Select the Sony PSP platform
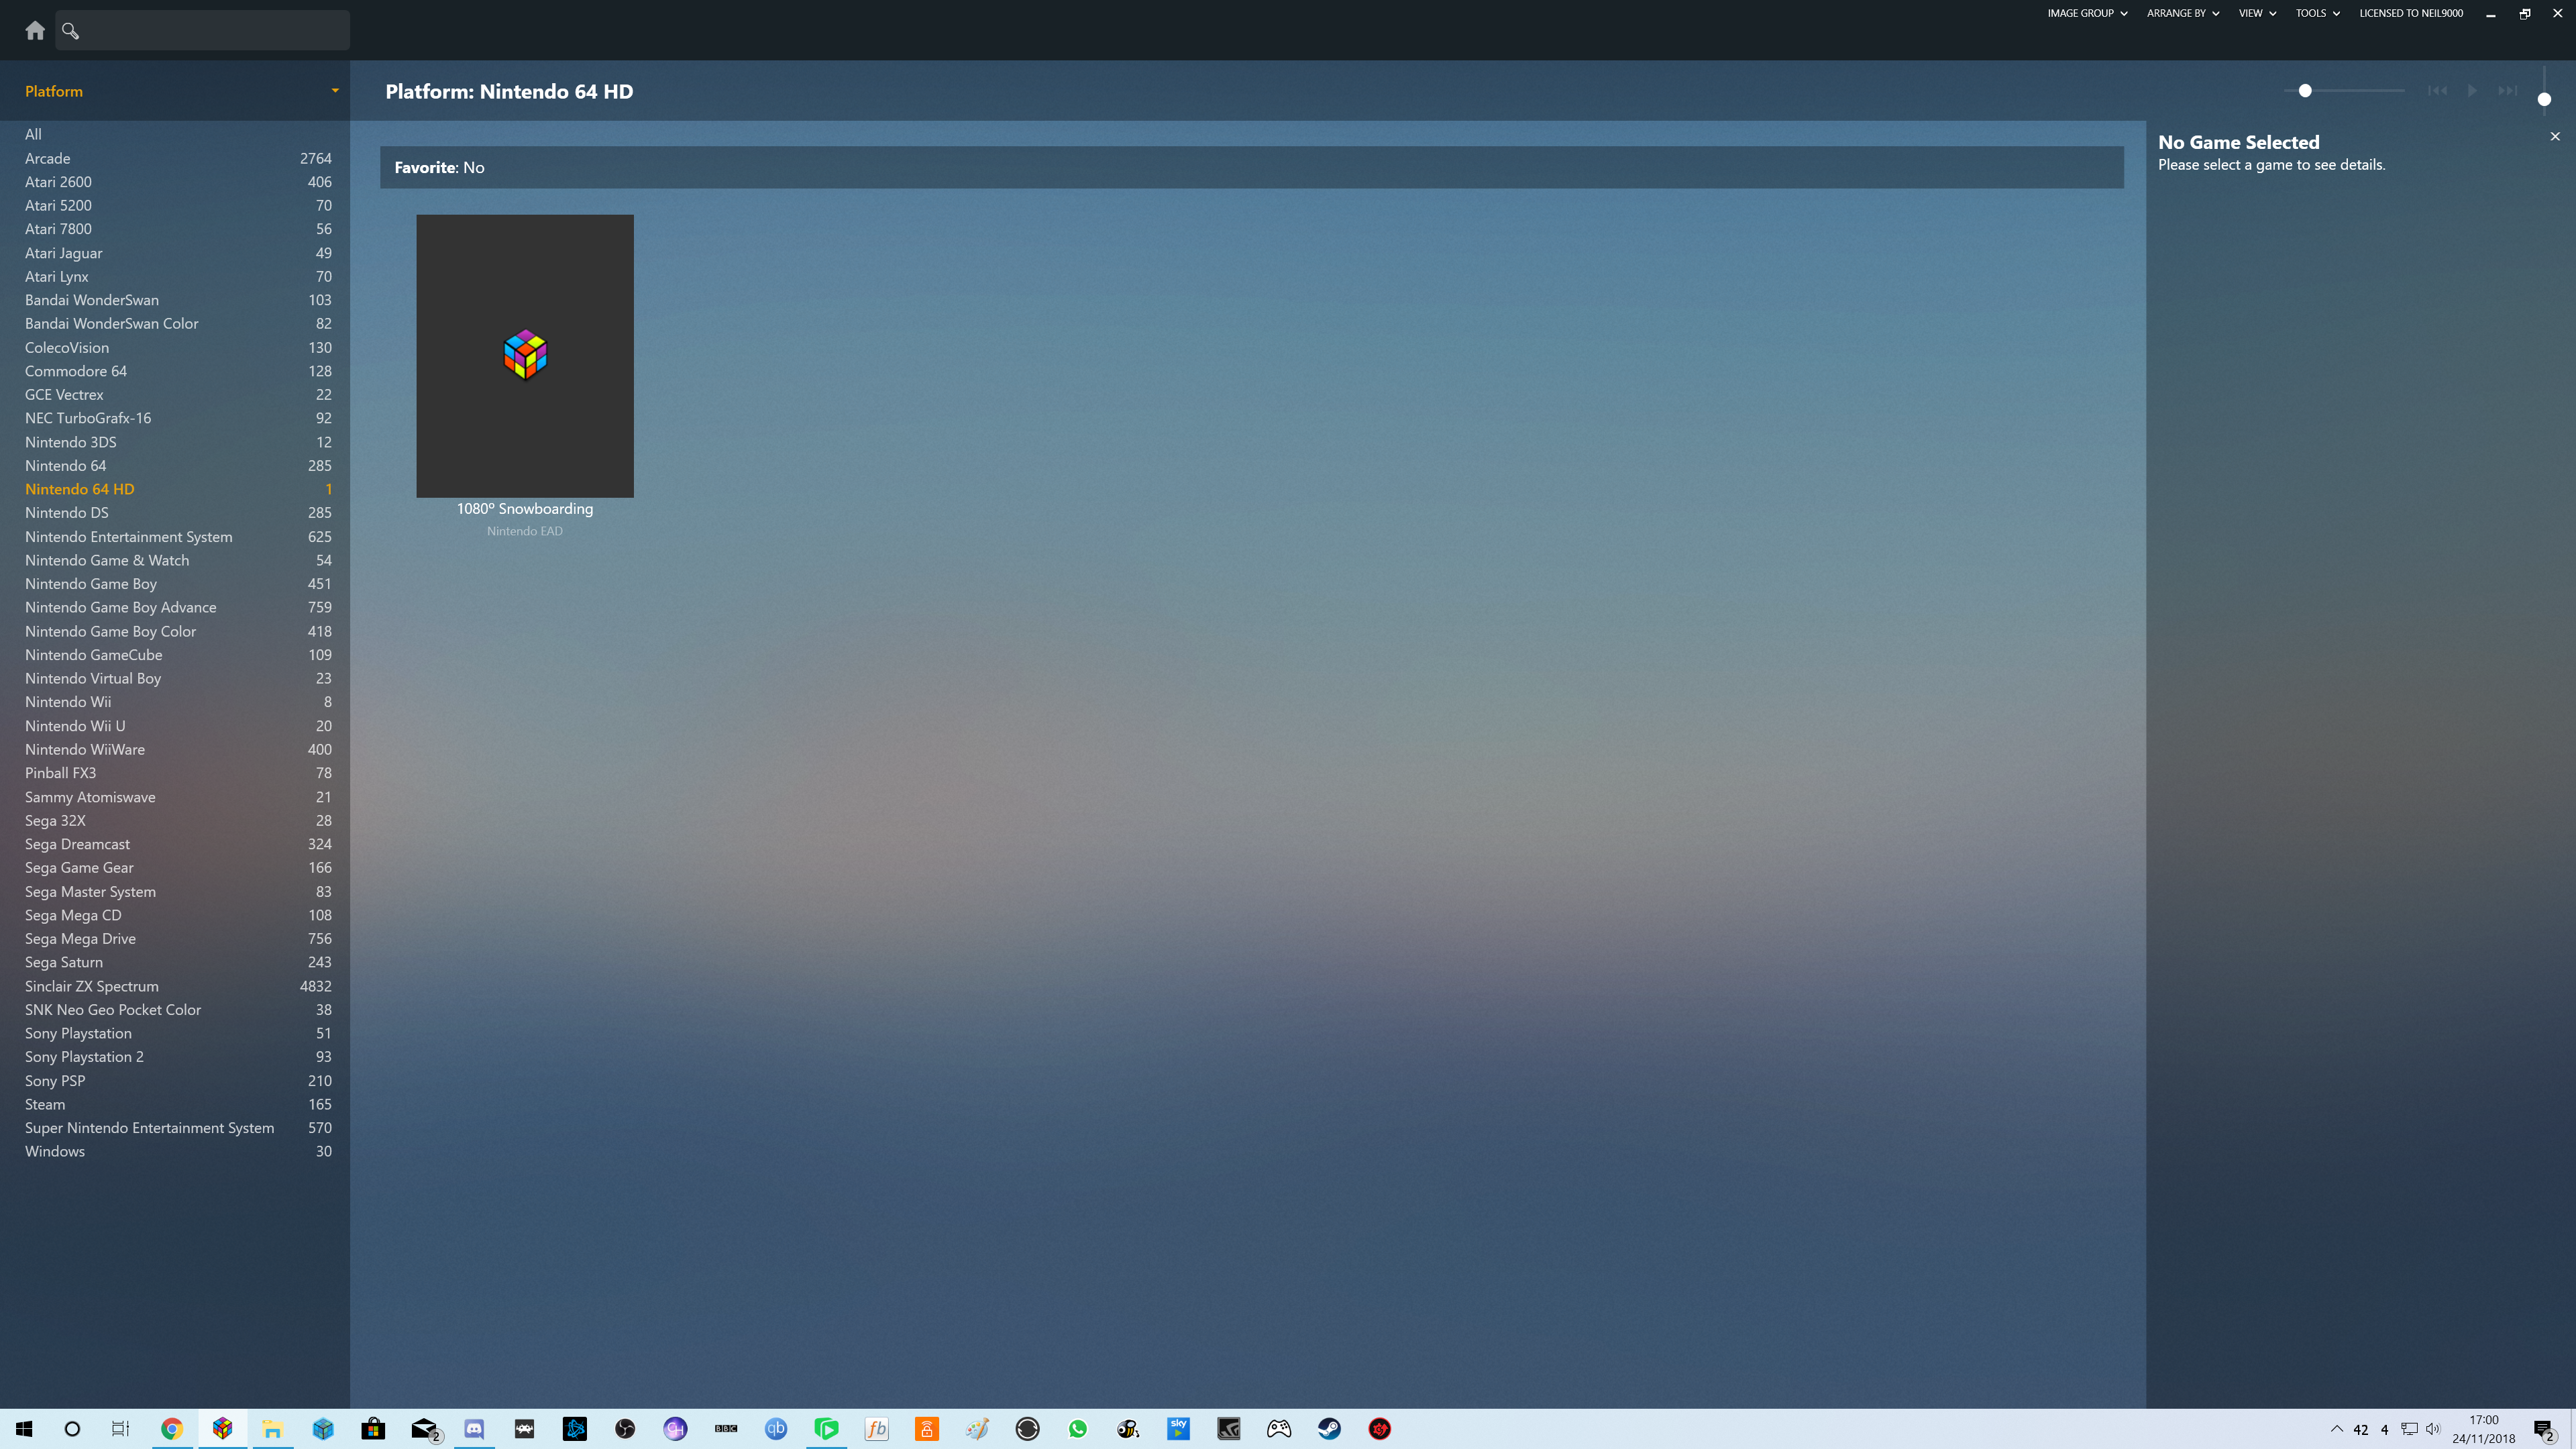This screenshot has height=1449, width=2576. 175,1081
